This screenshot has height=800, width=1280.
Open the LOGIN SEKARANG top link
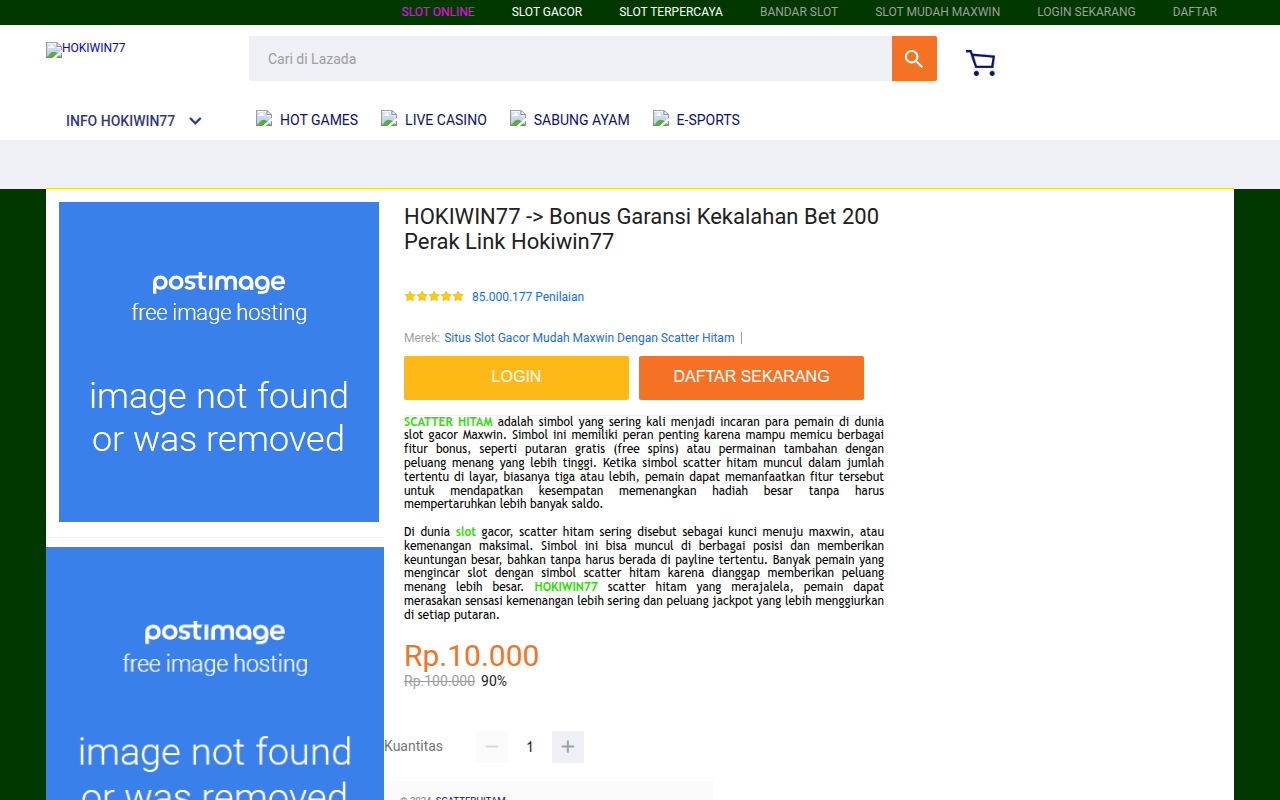[1086, 12]
